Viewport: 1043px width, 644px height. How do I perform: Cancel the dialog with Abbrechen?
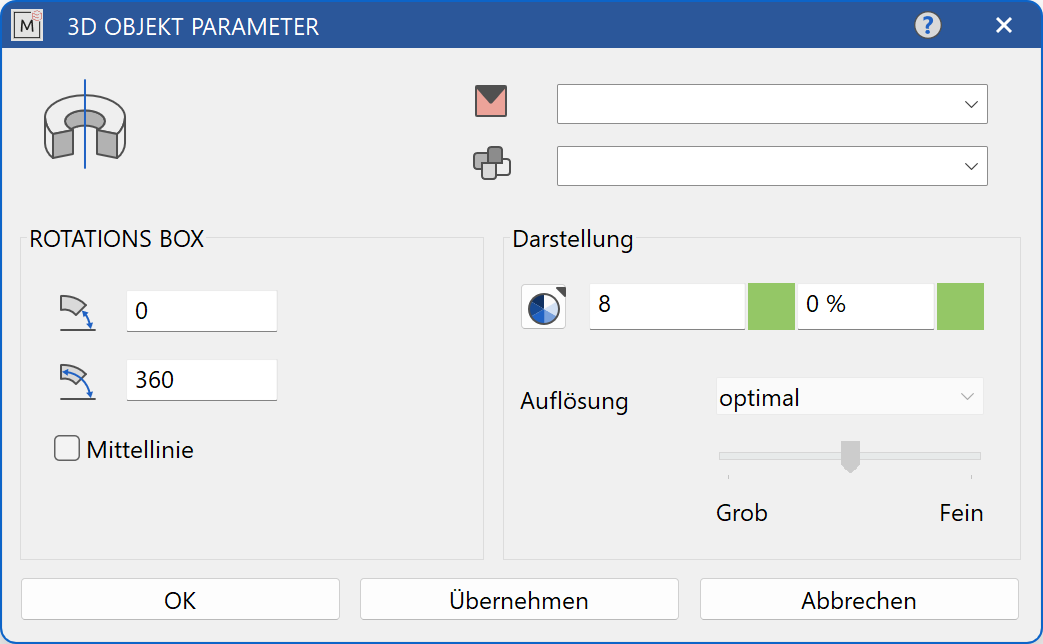(858, 599)
